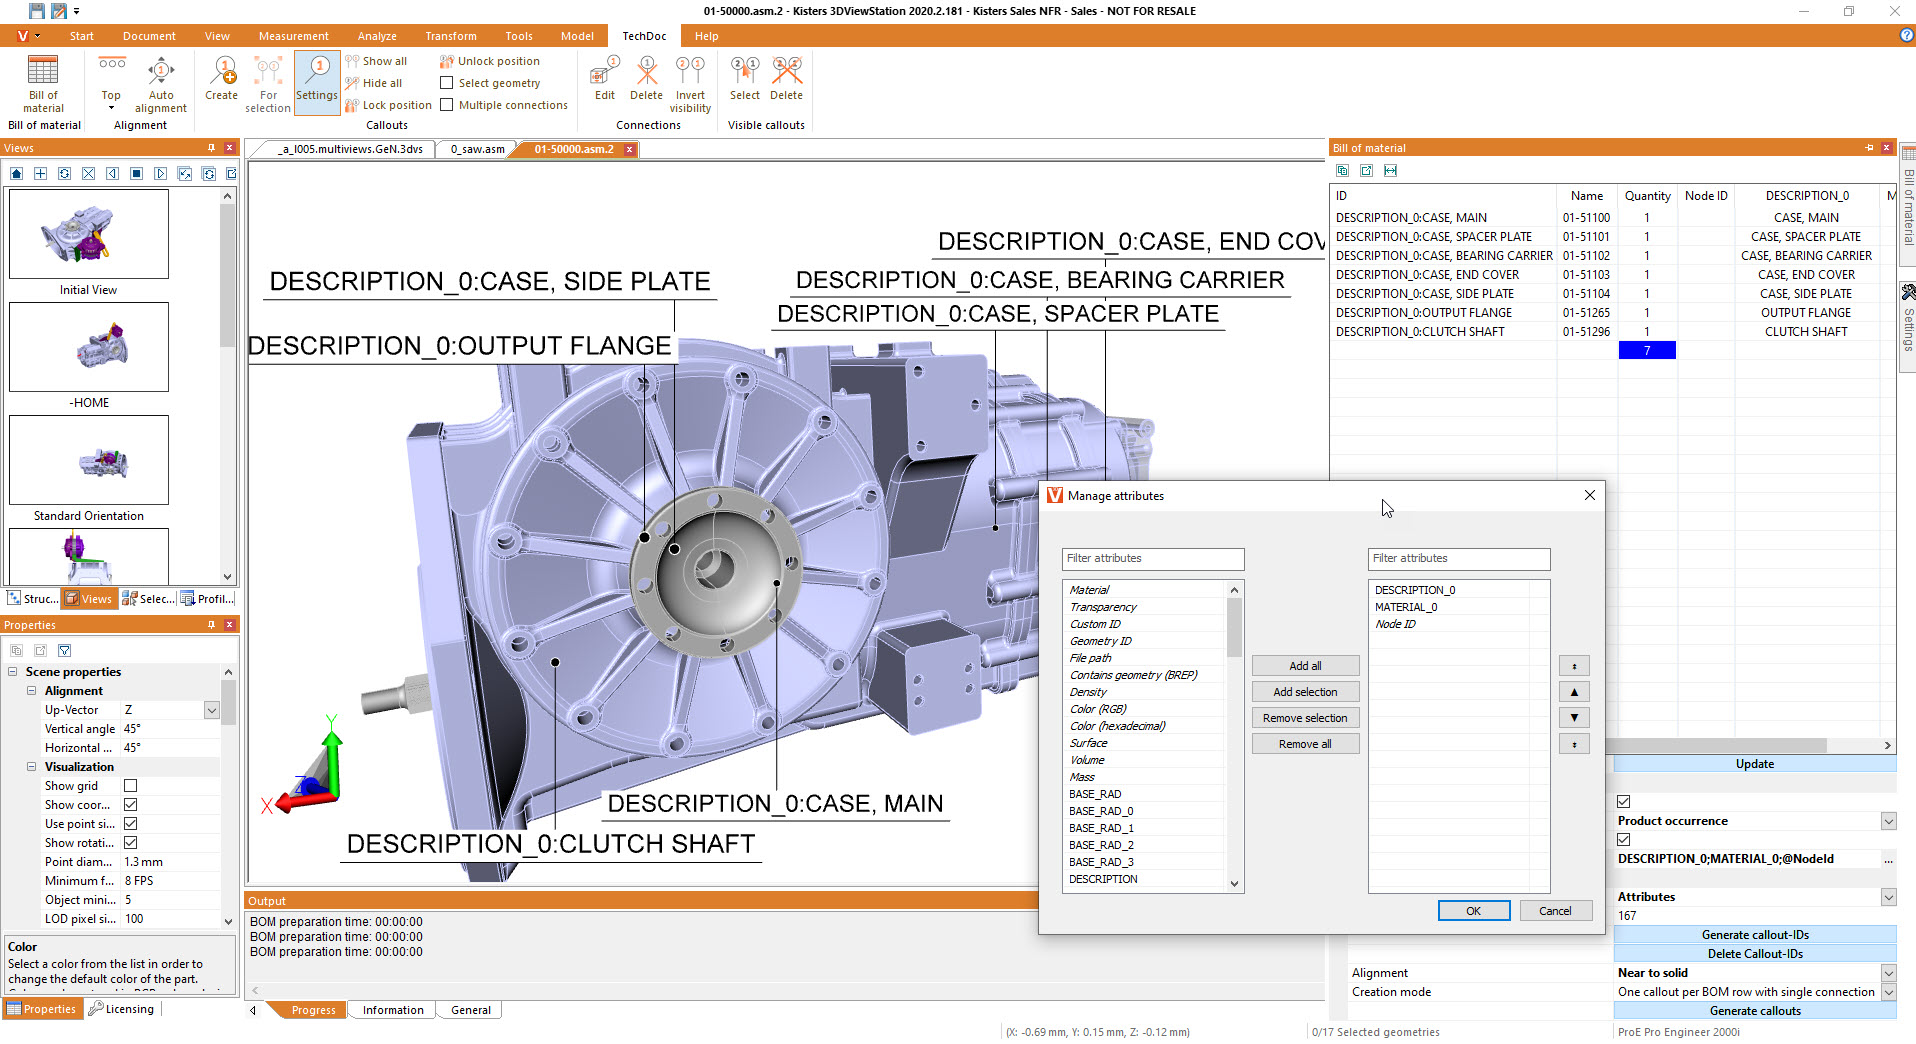Screen dimensions: 1916x1044
Task: Click home icon in Views toolbar
Action: tap(16, 173)
